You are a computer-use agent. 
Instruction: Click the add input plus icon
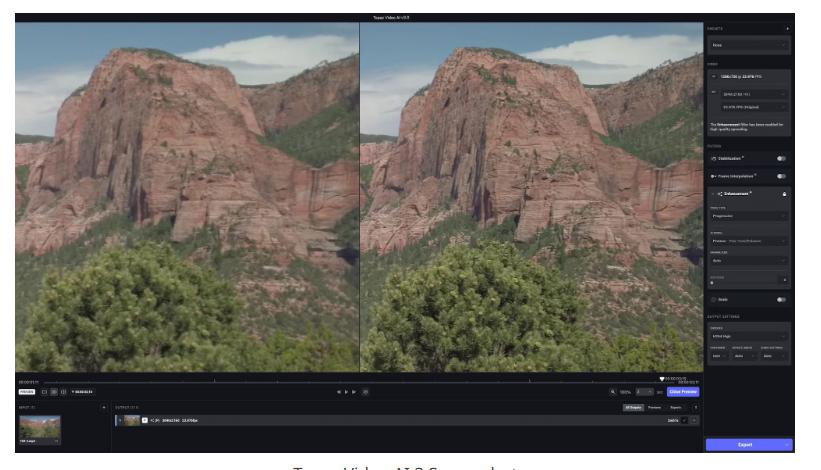103,407
